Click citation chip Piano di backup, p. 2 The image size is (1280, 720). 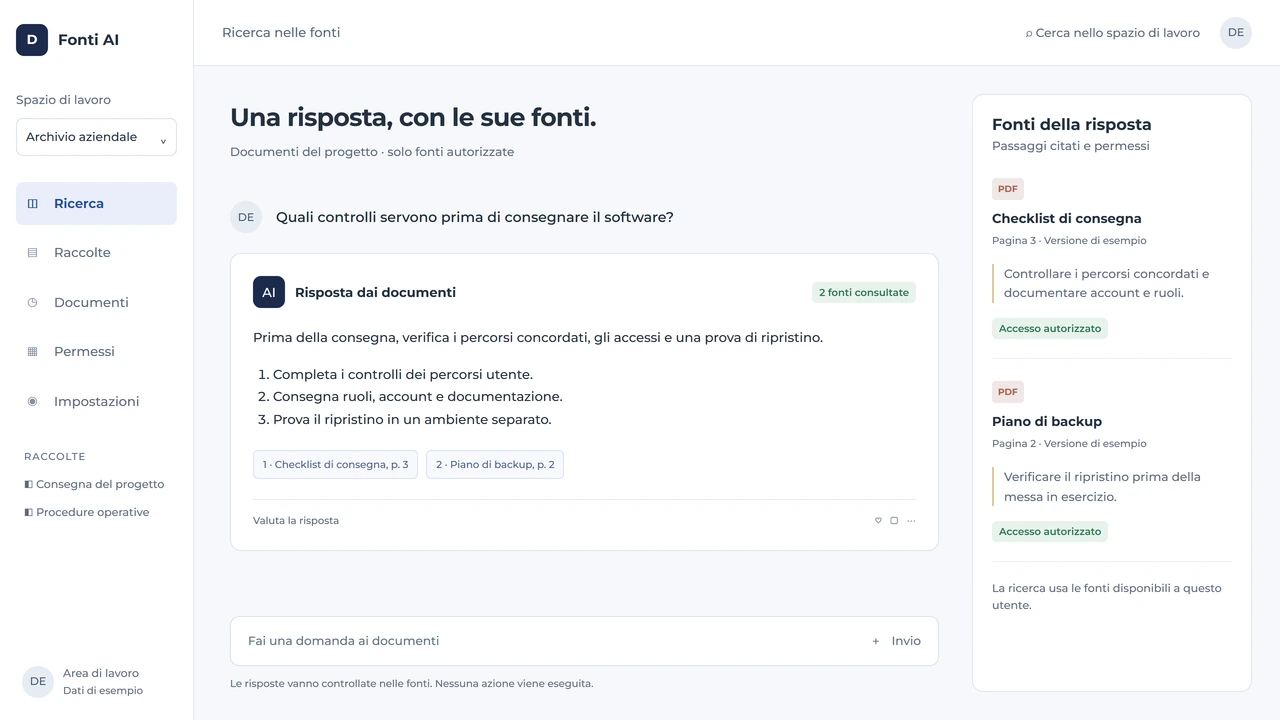click(495, 465)
